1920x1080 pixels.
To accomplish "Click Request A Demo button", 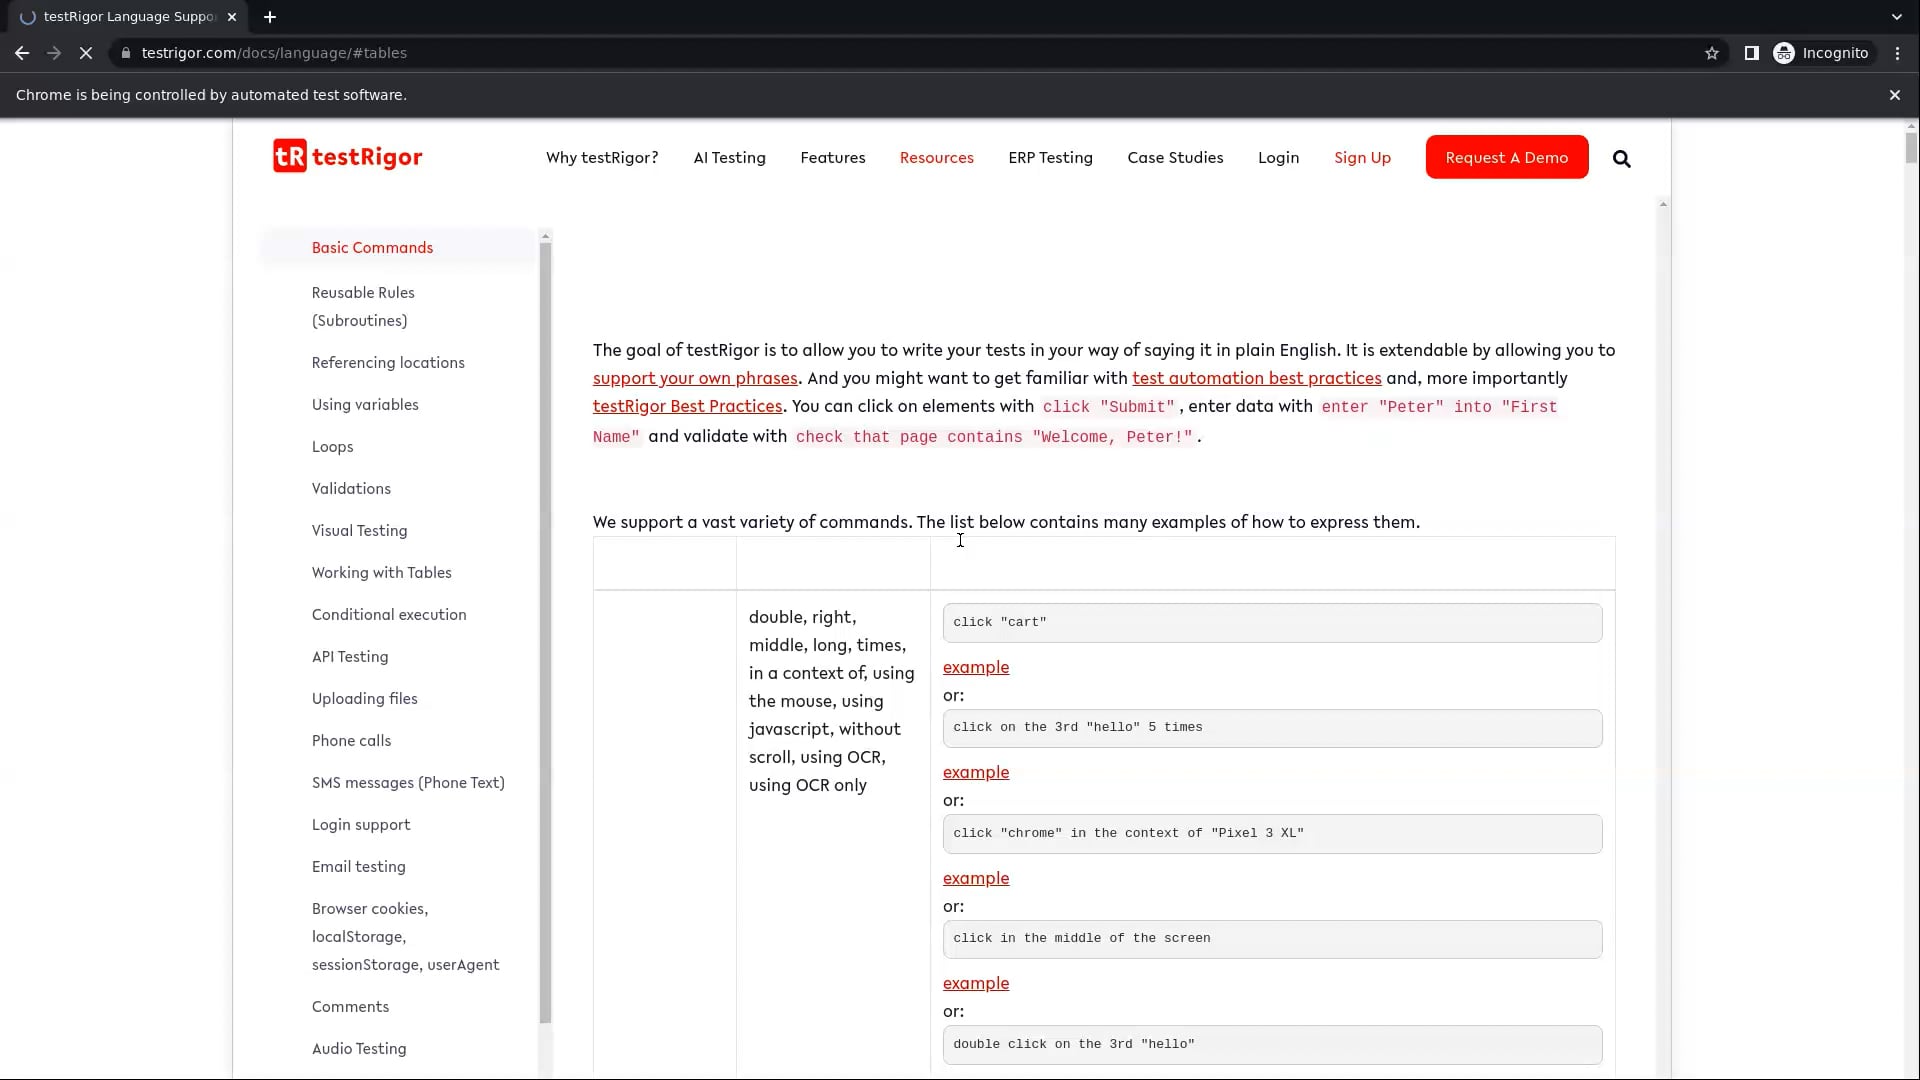I will tap(1506, 157).
